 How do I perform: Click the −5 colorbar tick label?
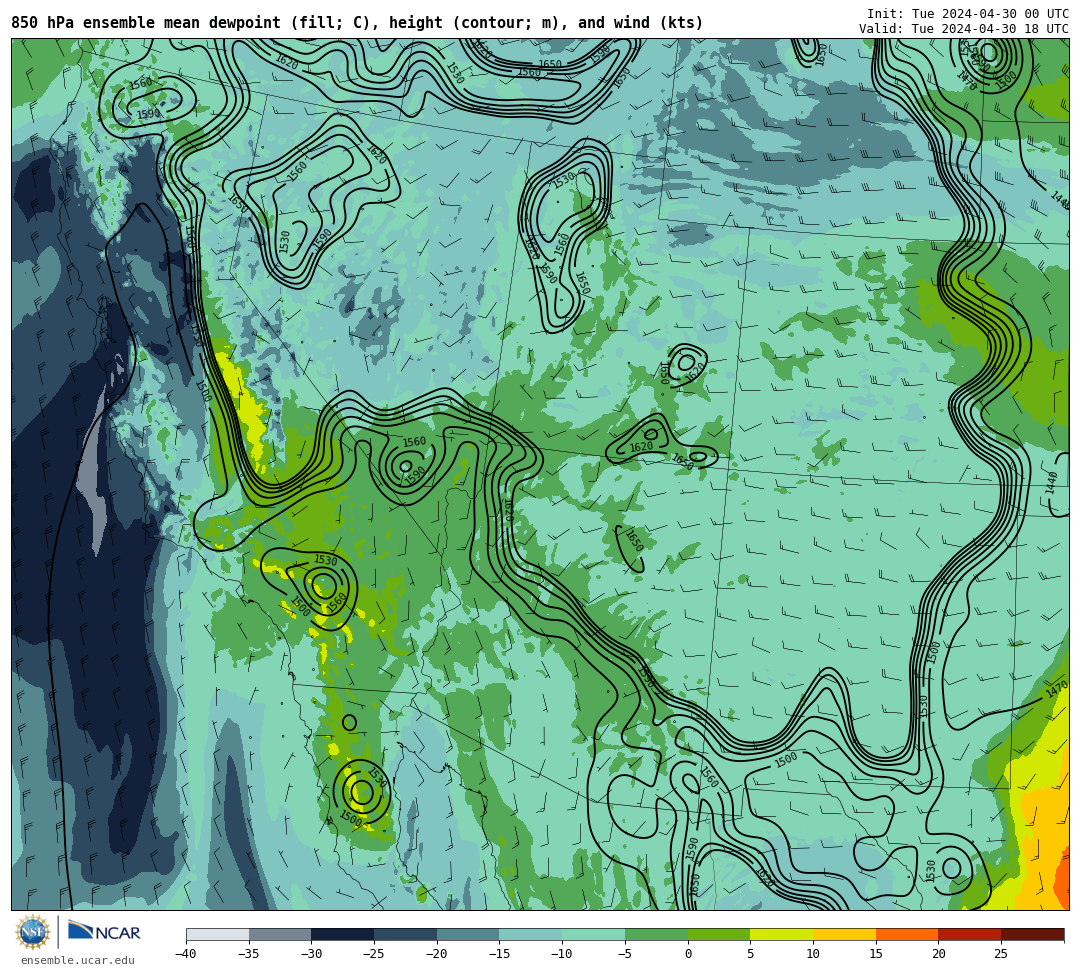624,954
